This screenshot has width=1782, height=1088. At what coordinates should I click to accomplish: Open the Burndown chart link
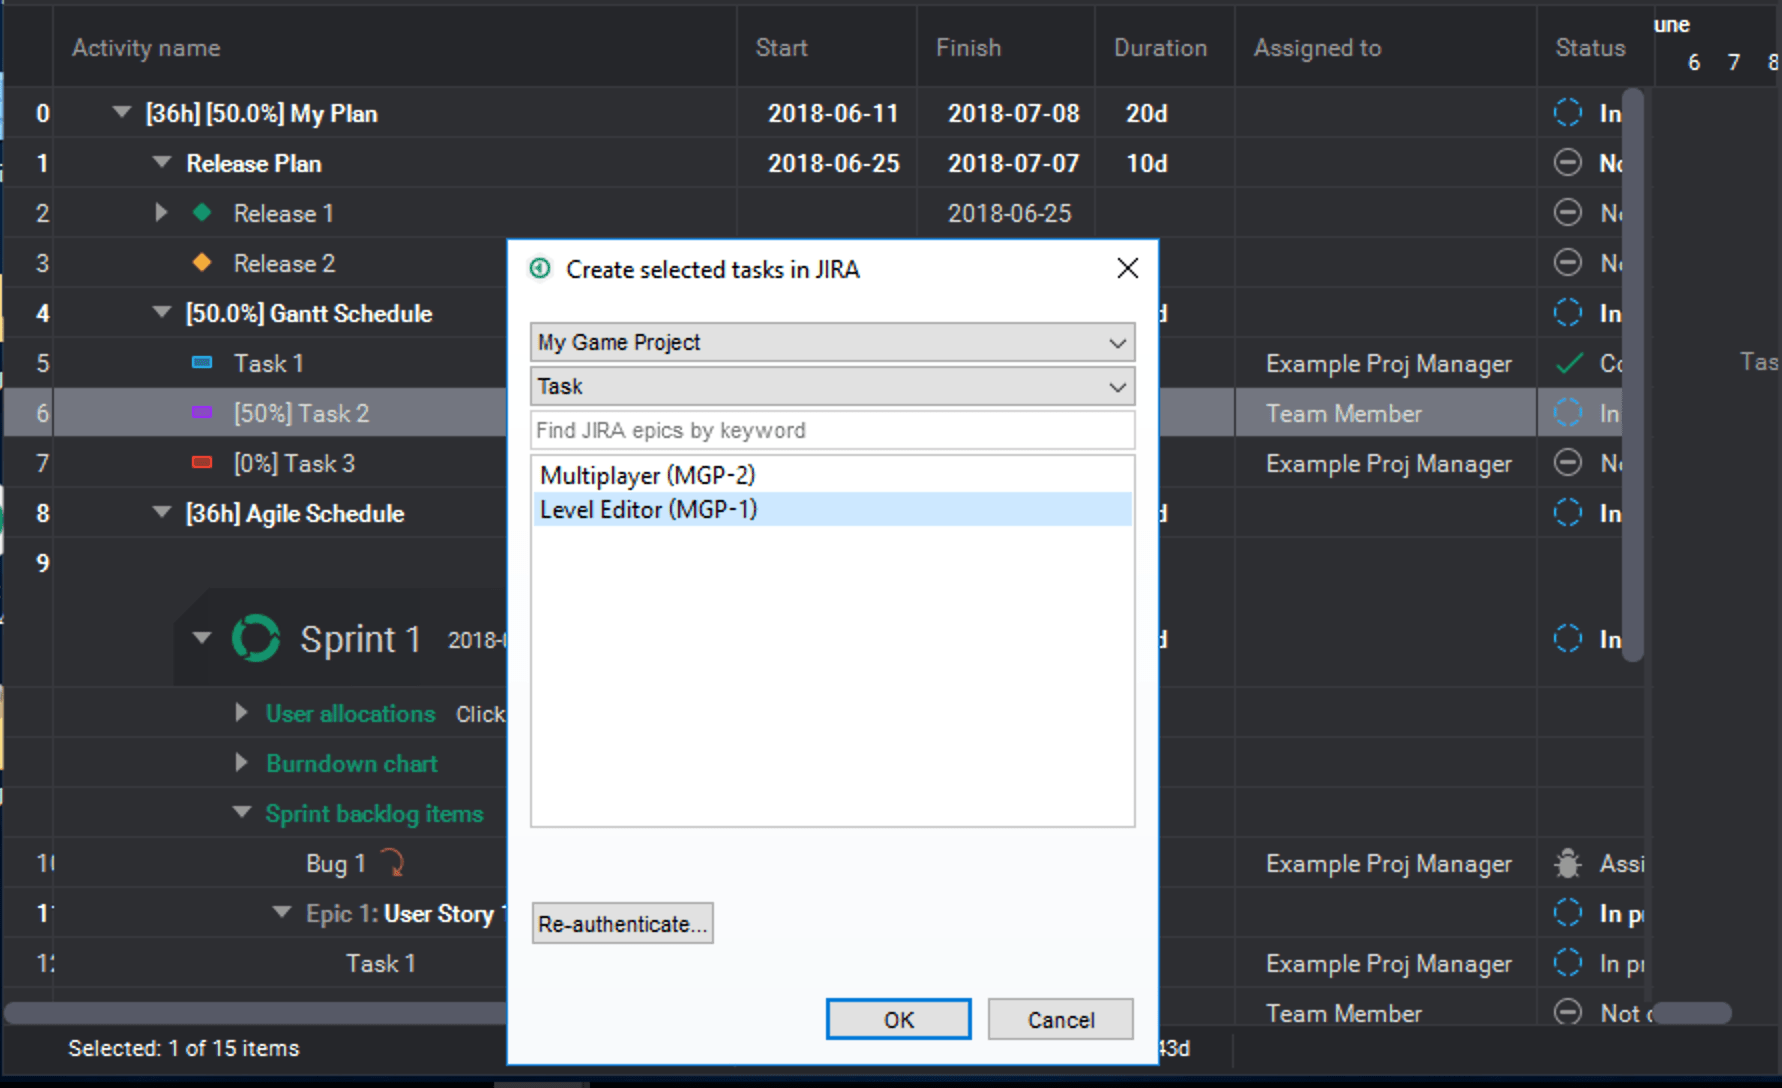351,762
